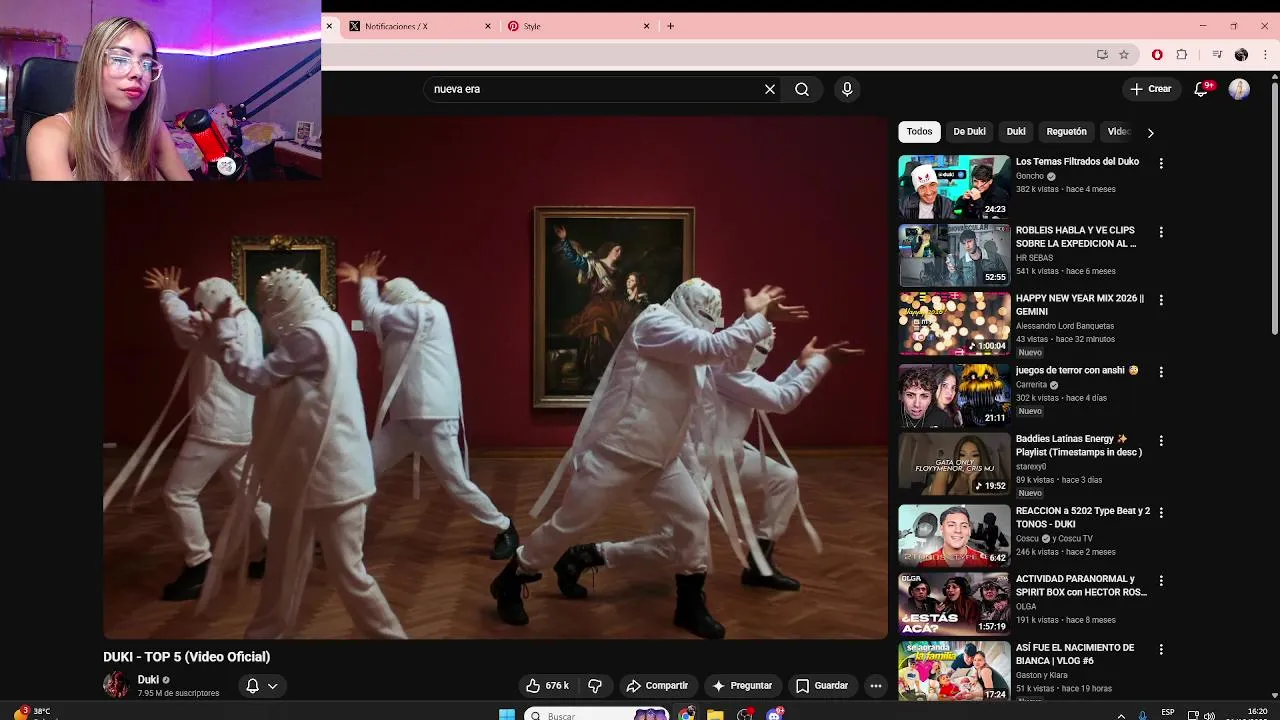Click the DUKI - TOP 5 video player
This screenshot has width=1280, height=720.
click(x=495, y=377)
